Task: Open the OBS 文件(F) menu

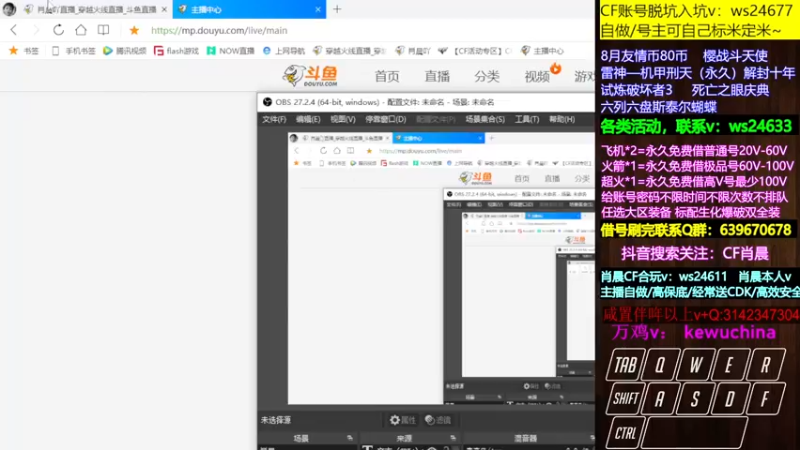Action: click(x=274, y=119)
